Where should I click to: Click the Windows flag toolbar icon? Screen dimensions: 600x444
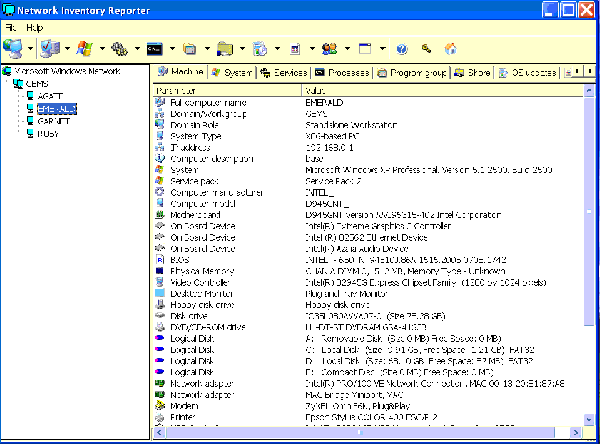[x=84, y=47]
